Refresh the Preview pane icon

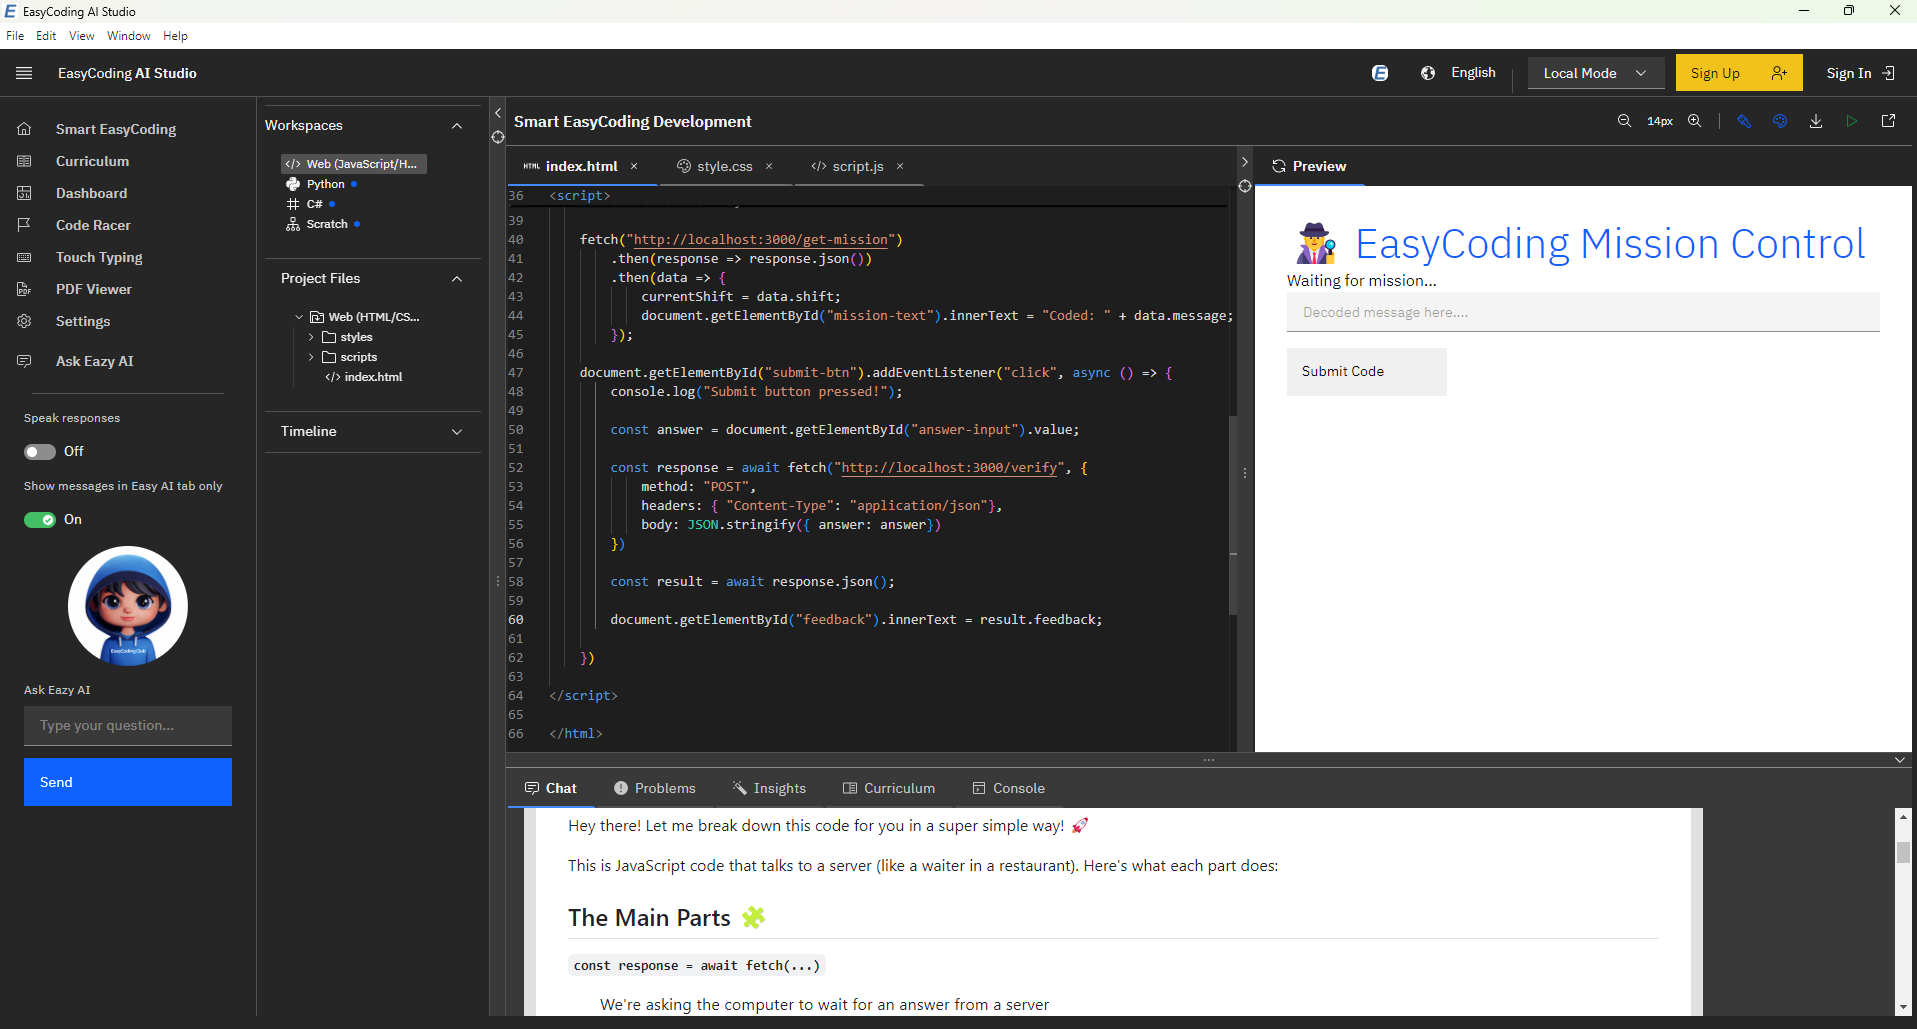click(1278, 166)
